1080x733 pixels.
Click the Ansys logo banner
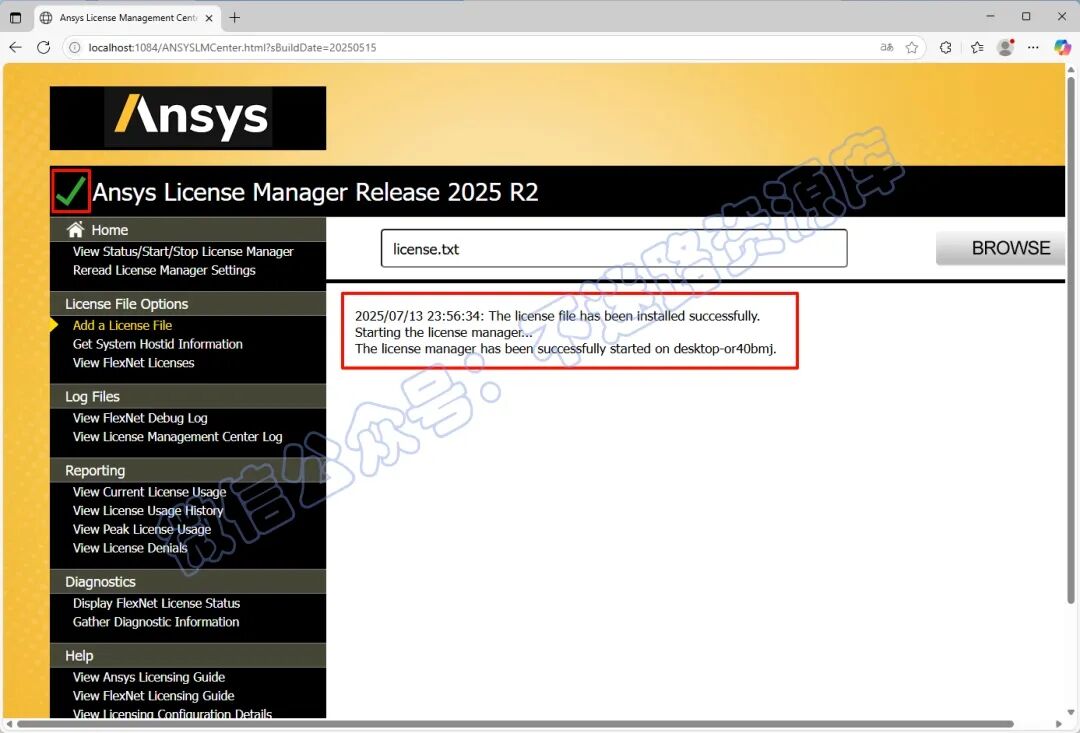(x=188, y=118)
